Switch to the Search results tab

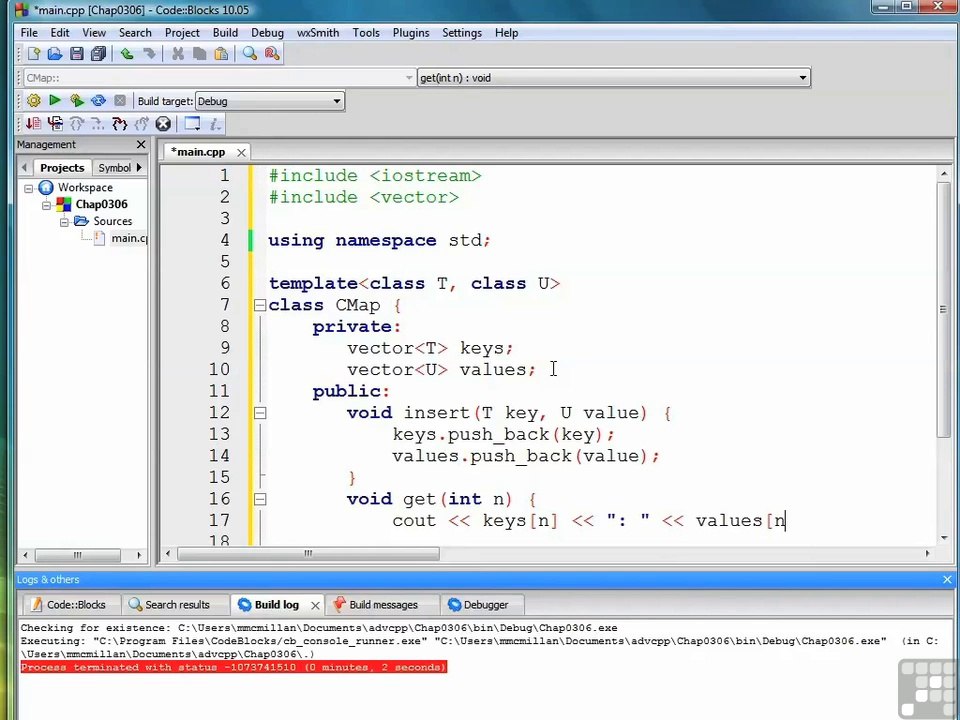point(176,605)
